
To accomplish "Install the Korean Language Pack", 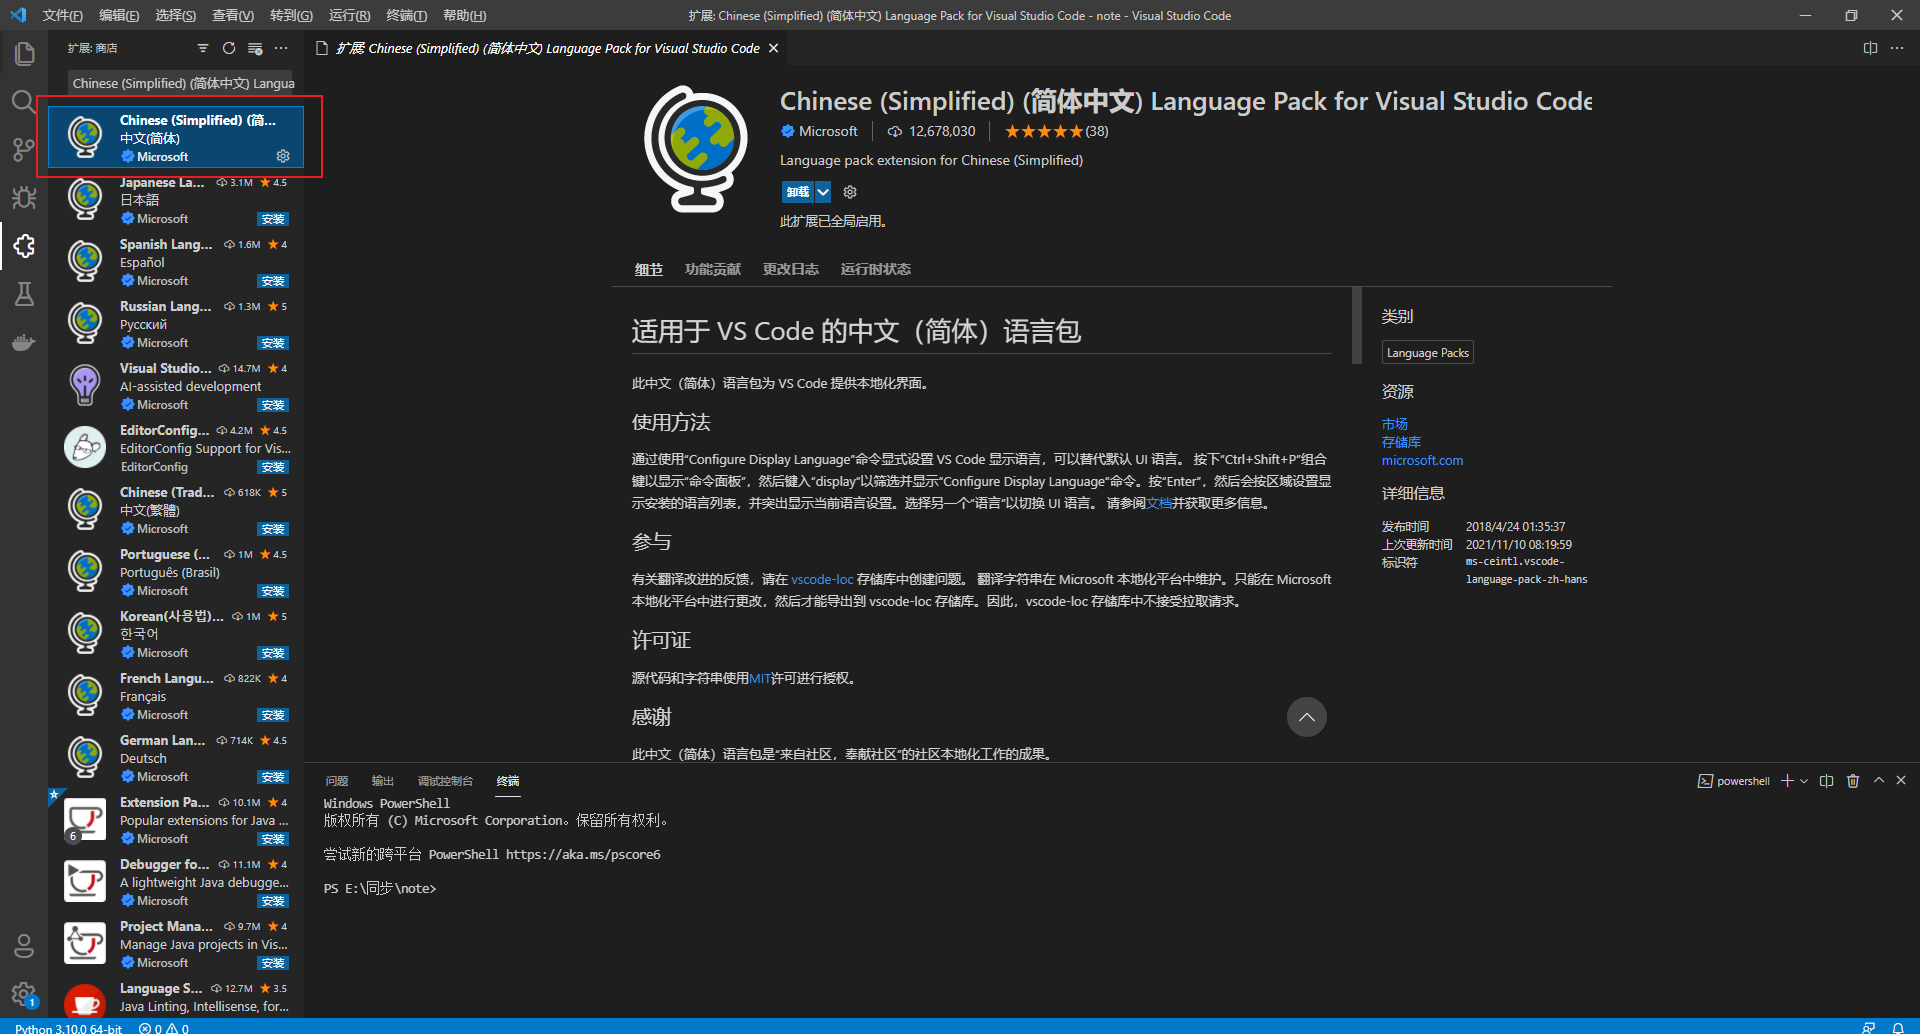I will pyautogui.click(x=273, y=653).
